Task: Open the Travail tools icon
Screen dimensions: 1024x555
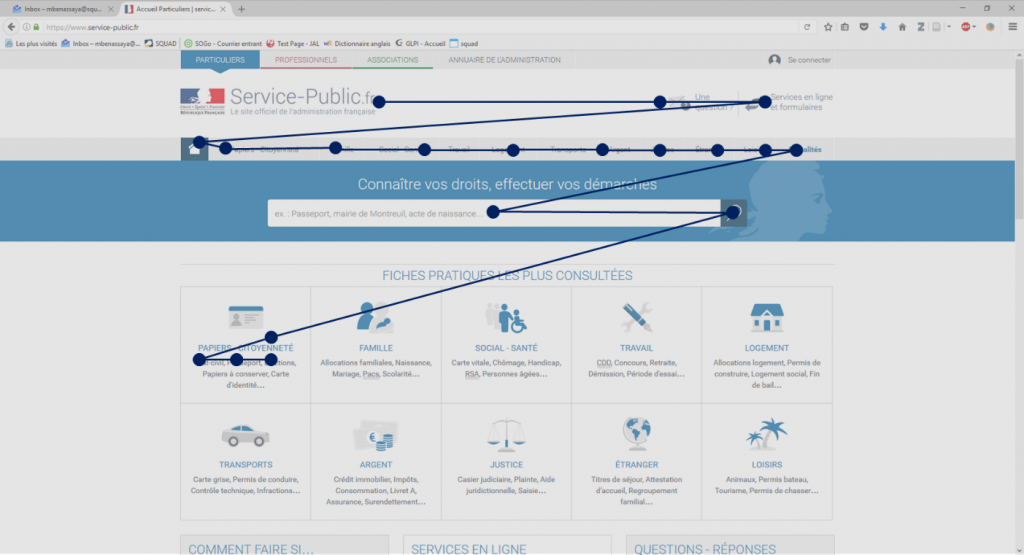Action: point(636,317)
